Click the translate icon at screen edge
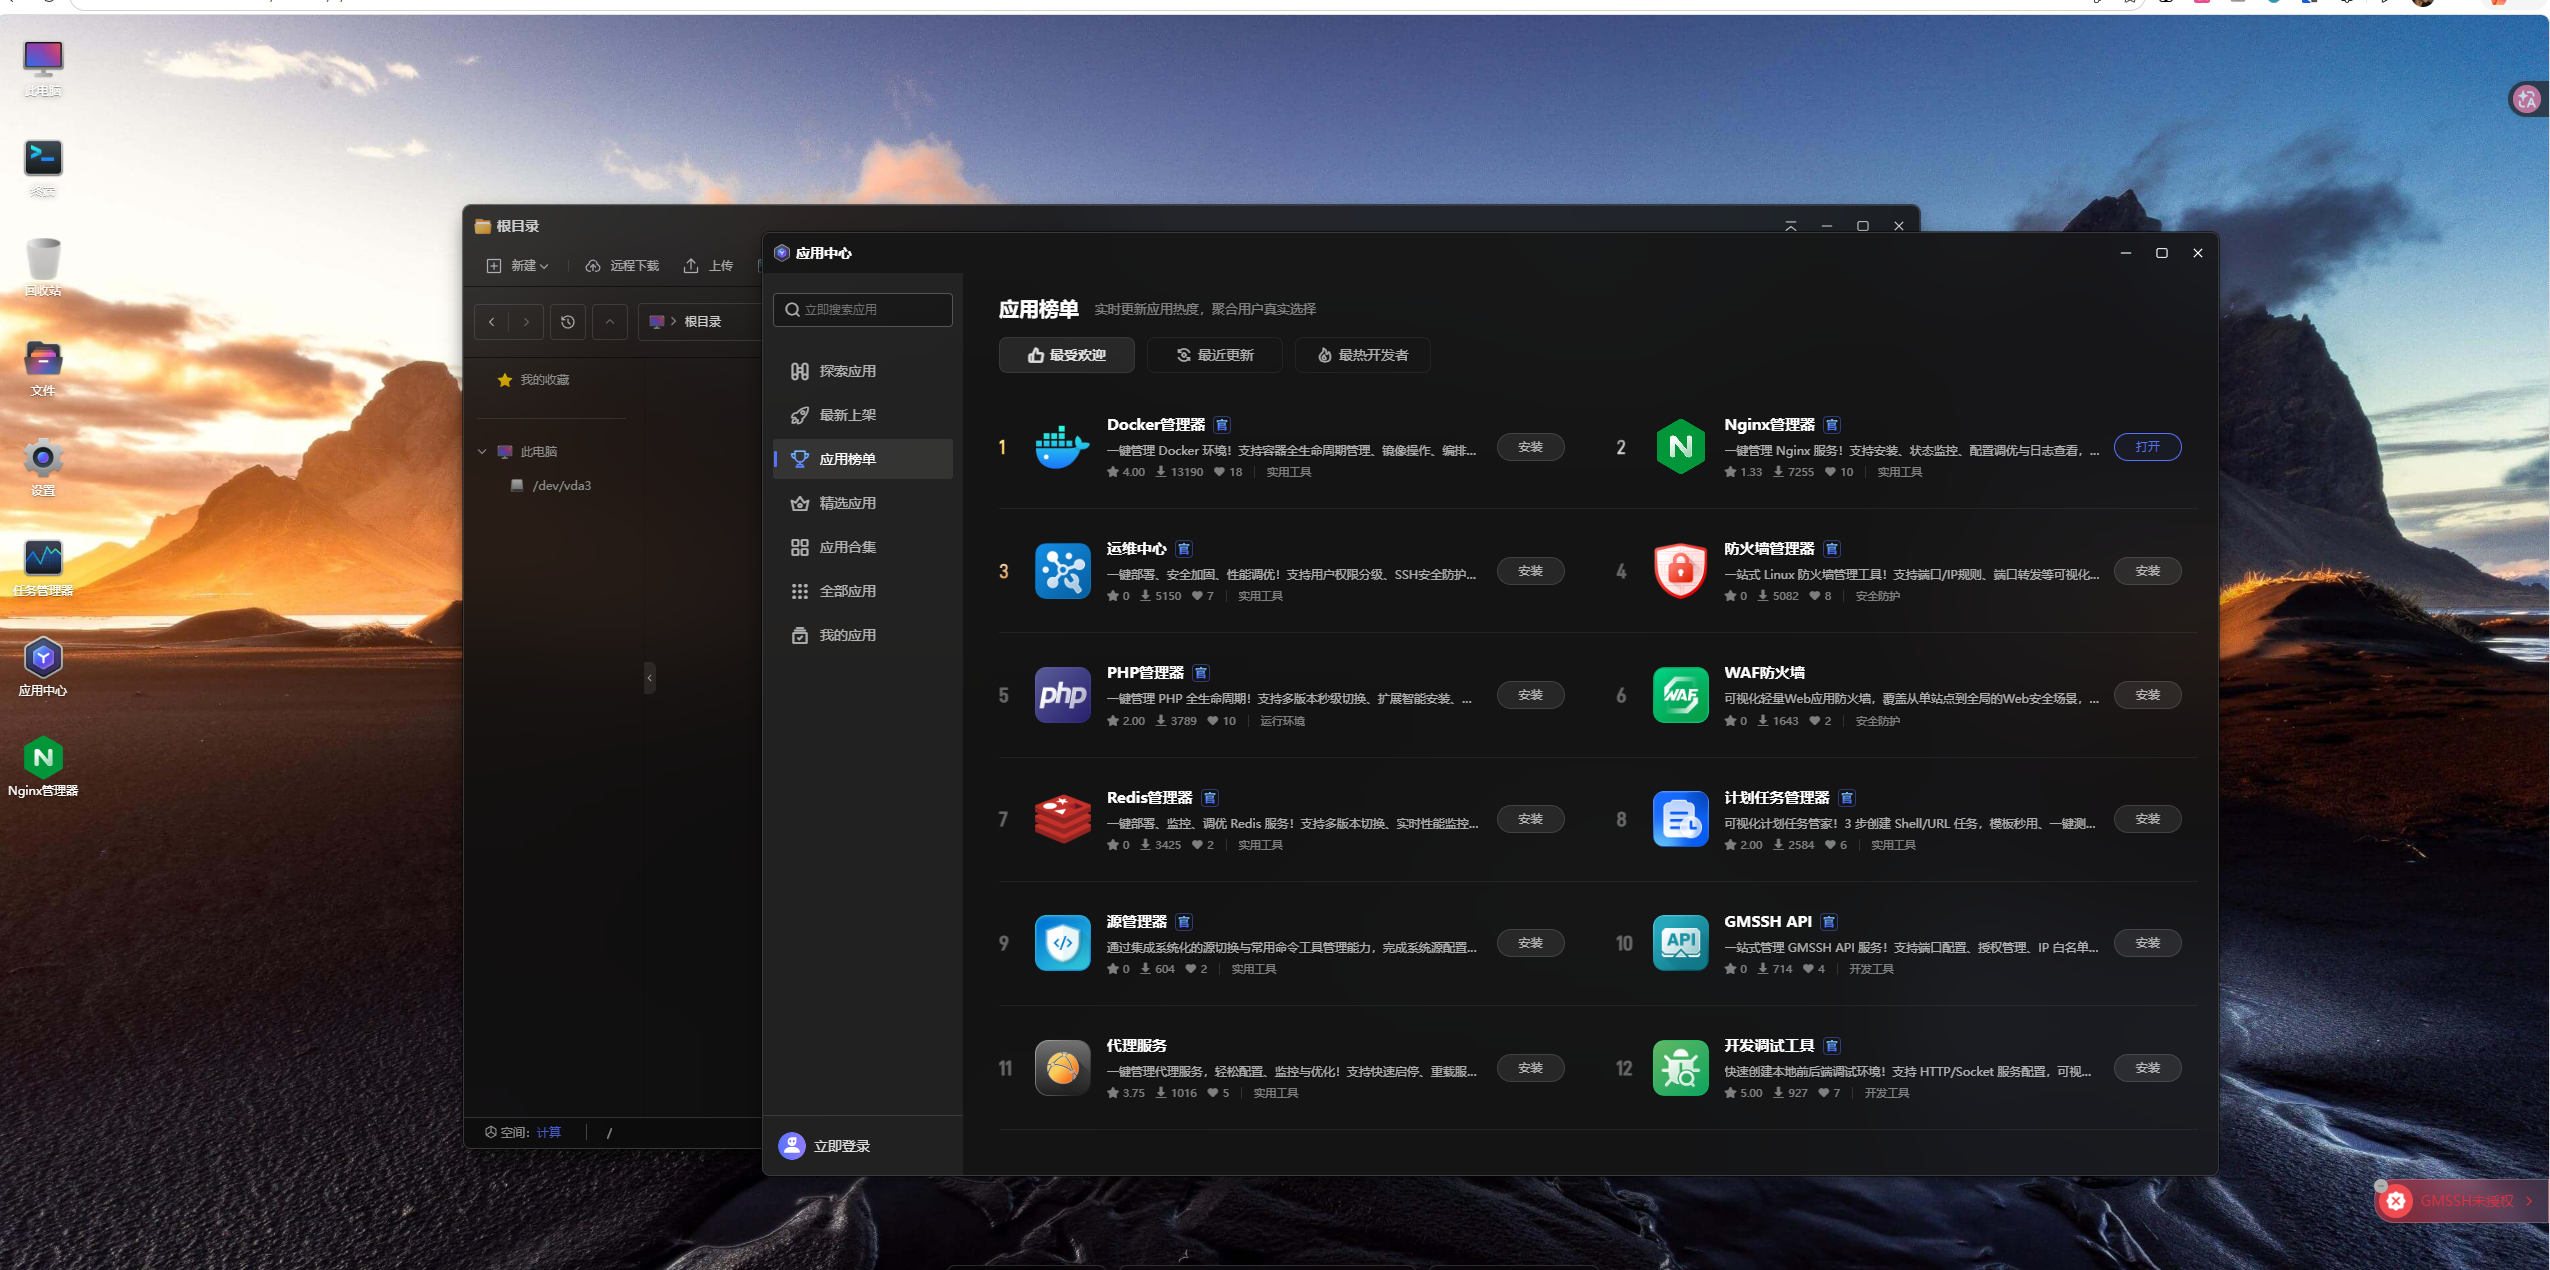Viewport: 2550px width, 1270px height. [2527, 99]
